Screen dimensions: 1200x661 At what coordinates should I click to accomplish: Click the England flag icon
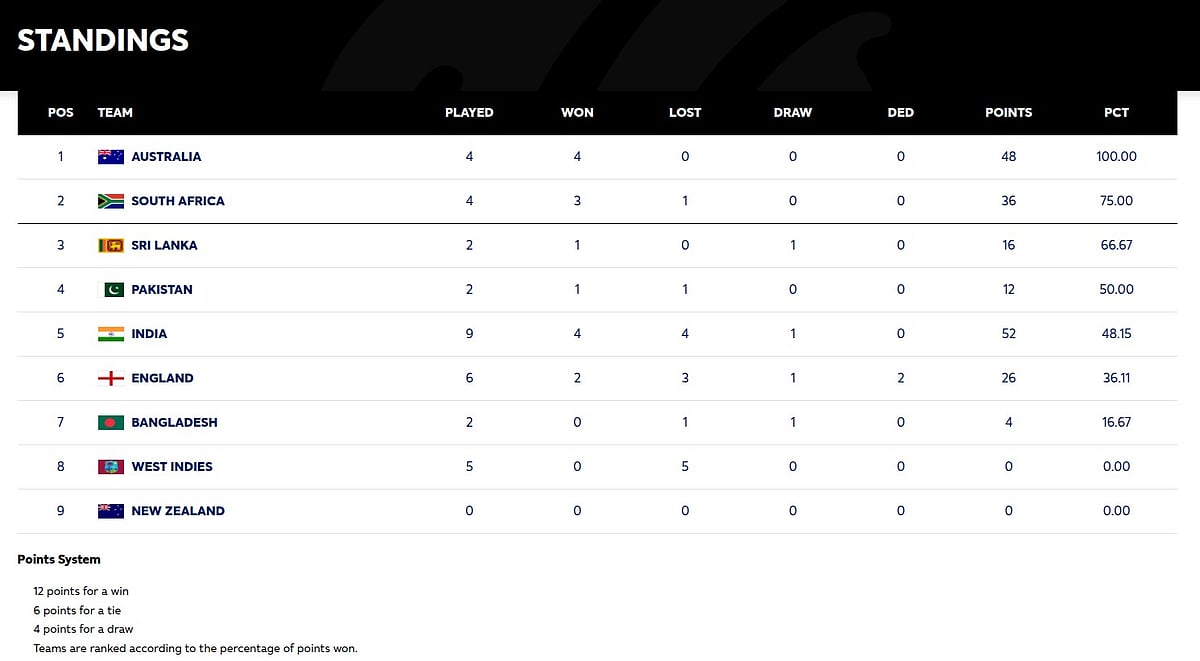(x=110, y=378)
